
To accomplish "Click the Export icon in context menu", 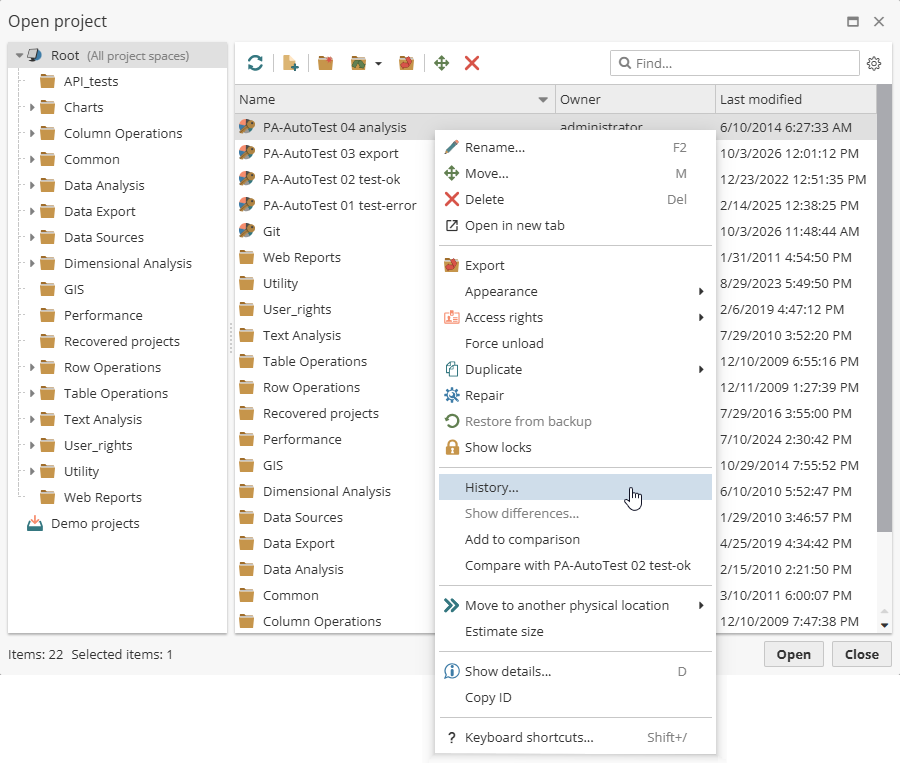I will (x=452, y=265).
